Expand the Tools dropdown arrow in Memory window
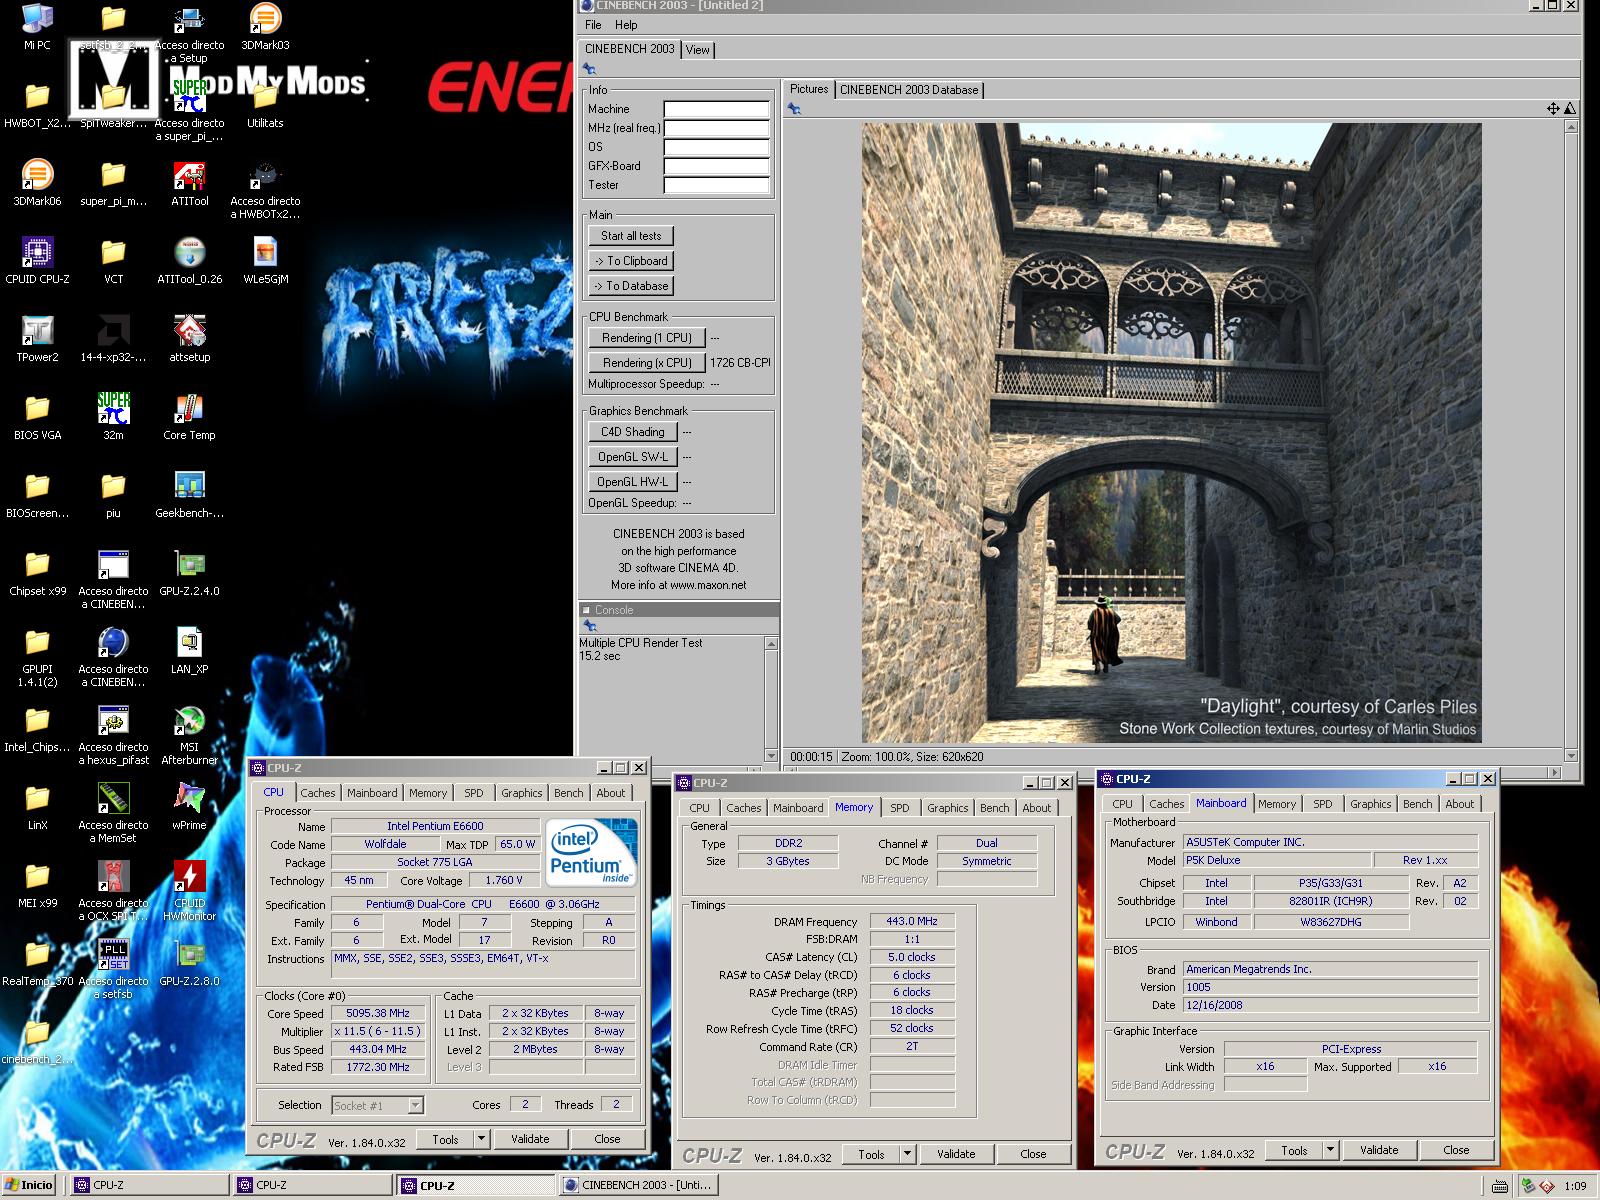This screenshot has width=1600, height=1200. click(x=907, y=1154)
